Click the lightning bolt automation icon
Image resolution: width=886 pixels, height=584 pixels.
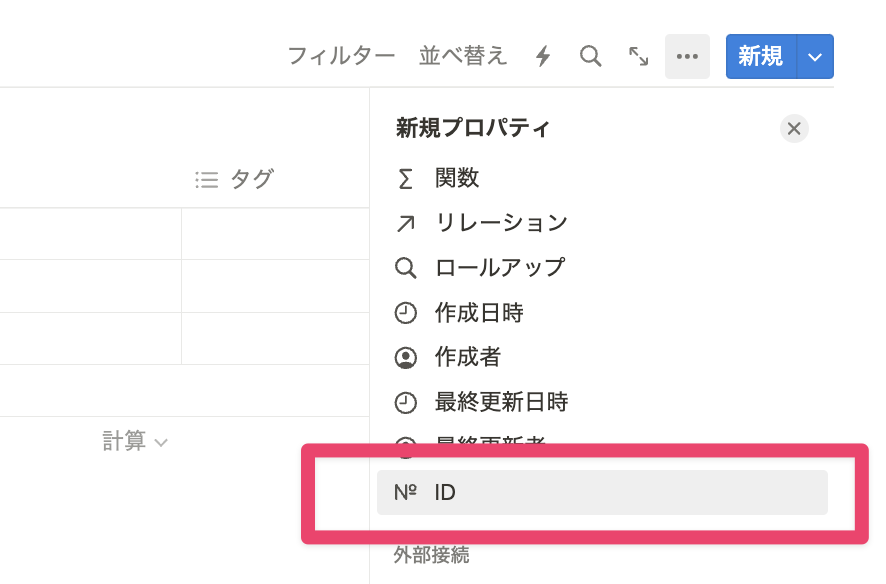543,56
